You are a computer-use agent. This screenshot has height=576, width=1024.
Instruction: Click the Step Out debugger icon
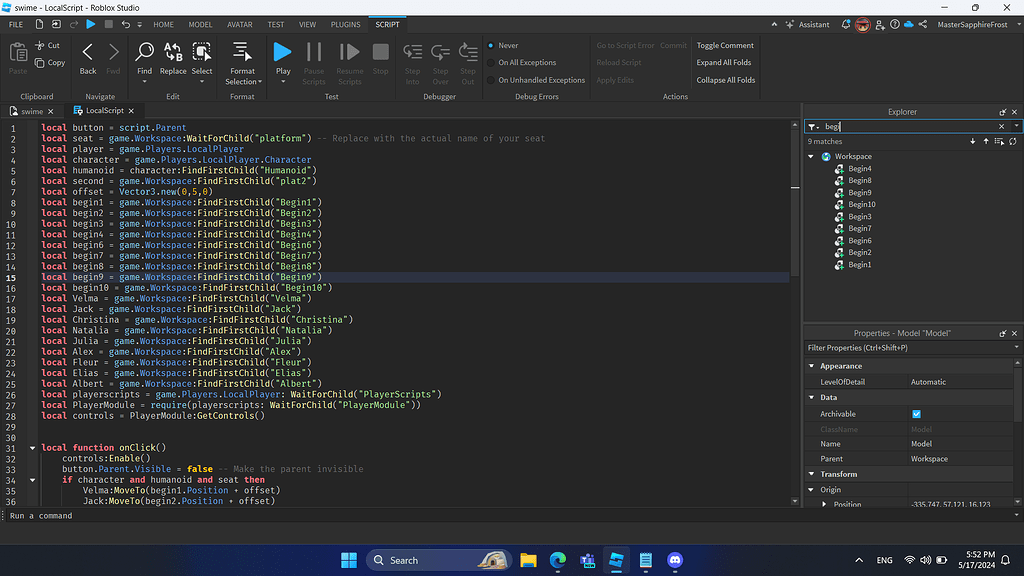pos(468,52)
